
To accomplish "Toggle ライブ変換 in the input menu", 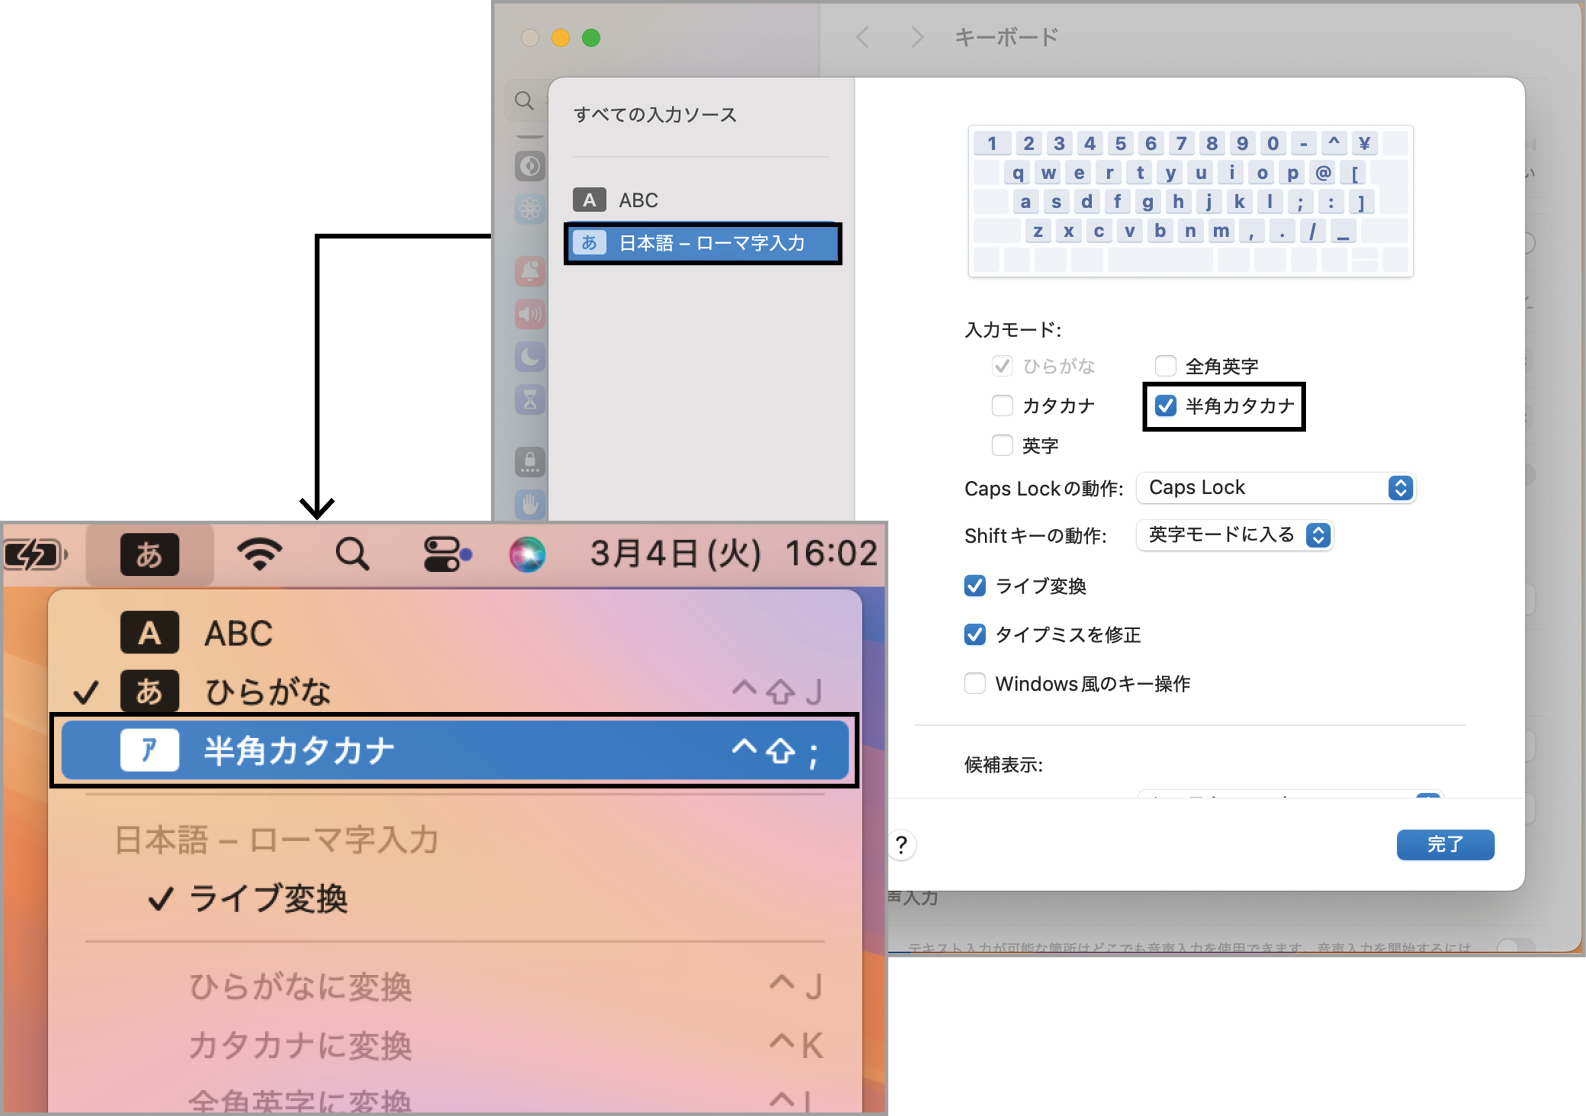I will [x=455, y=898].
